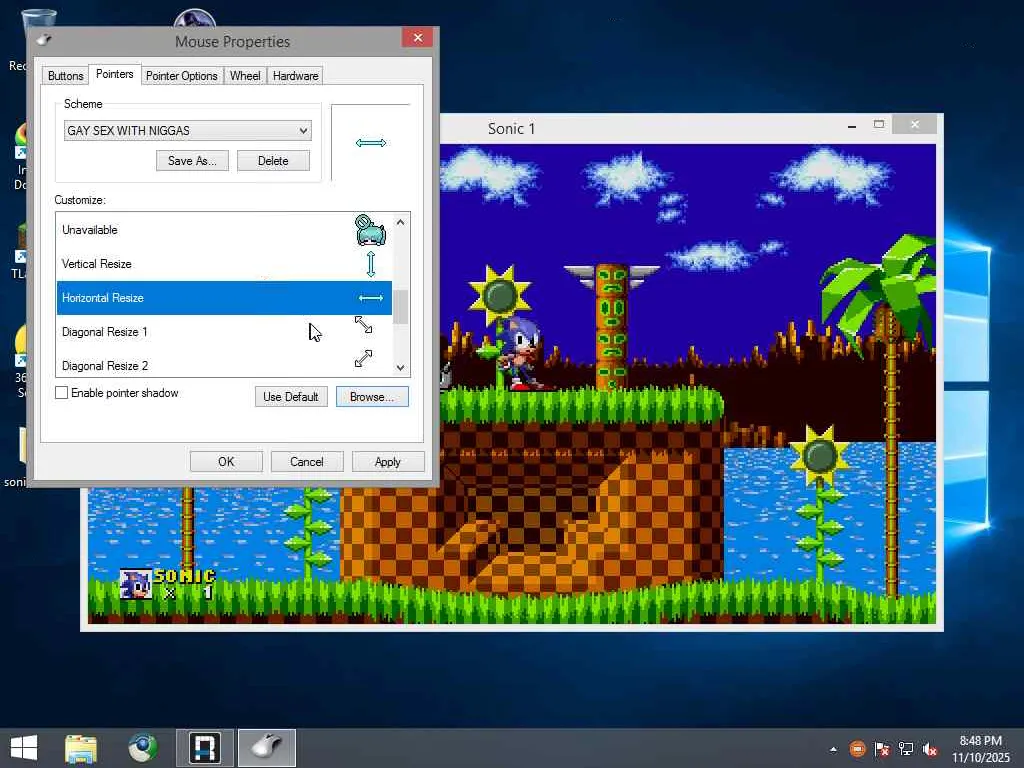Click the Use Default button
Image resolution: width=1024 pixels, height=768 pixels.
(291, 396)
